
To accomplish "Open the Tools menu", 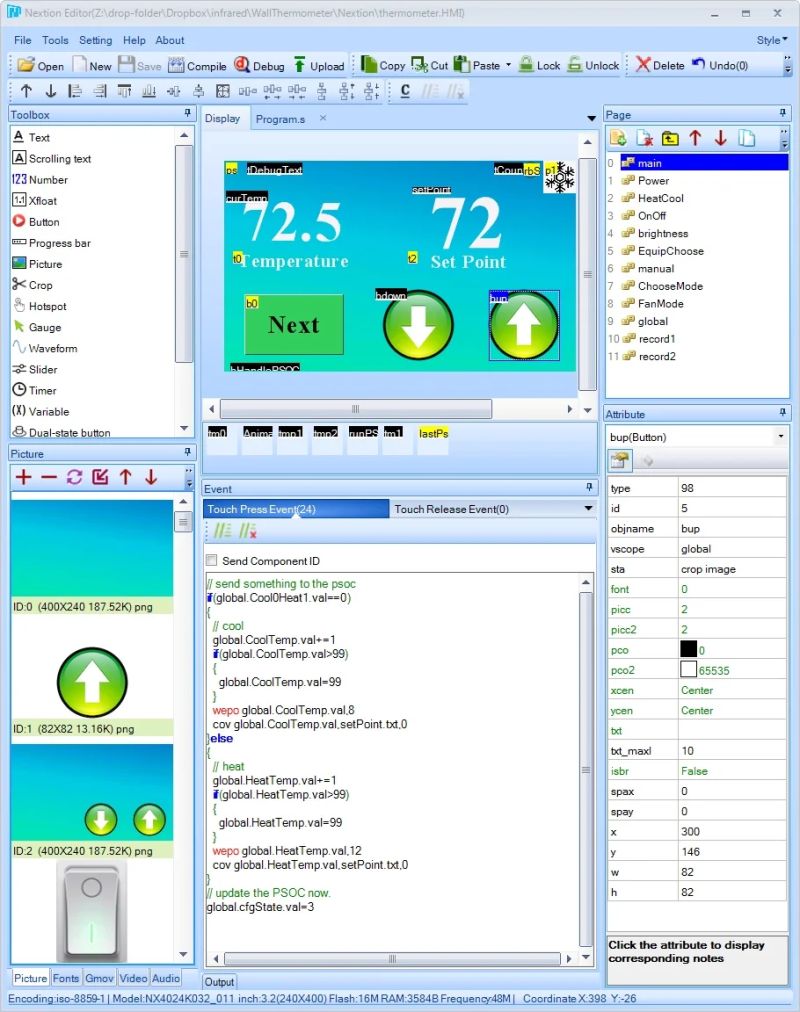I will coord(55,40).
